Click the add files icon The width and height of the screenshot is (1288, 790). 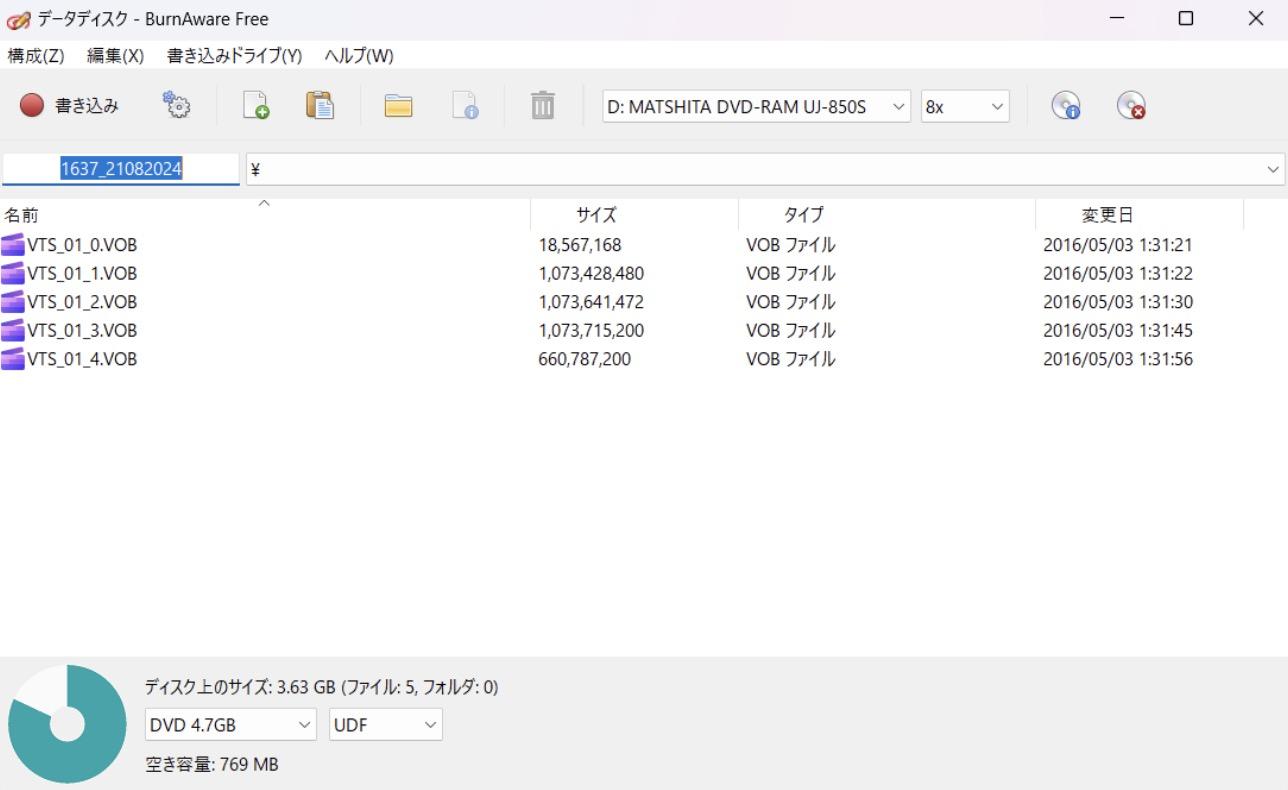coord(256,105)
